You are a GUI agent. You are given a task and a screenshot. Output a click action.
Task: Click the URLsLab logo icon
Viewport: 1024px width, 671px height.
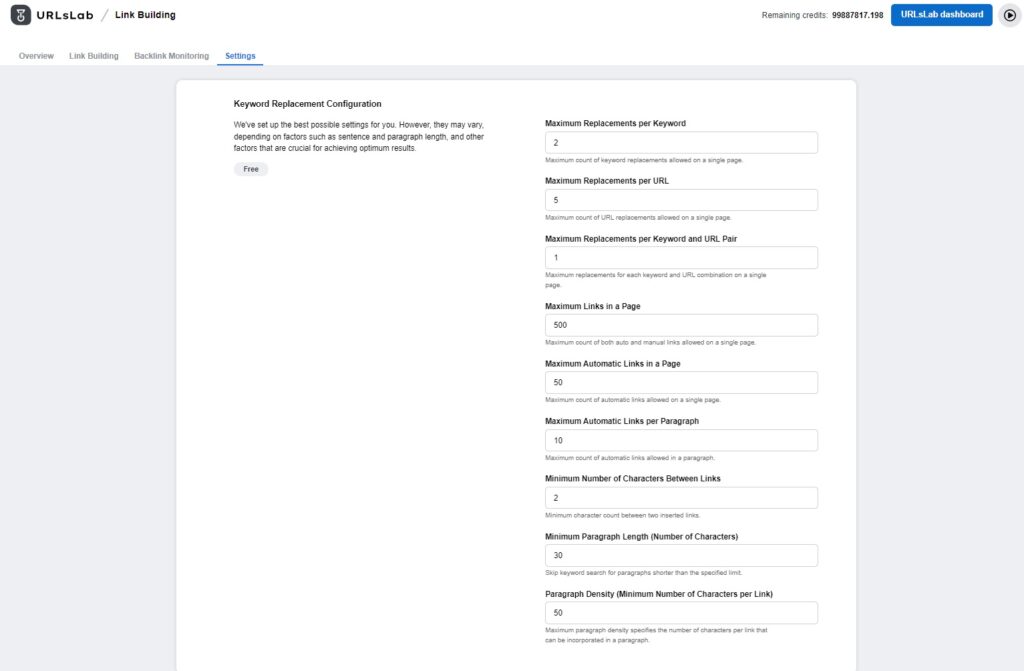(x=21, y=15)
